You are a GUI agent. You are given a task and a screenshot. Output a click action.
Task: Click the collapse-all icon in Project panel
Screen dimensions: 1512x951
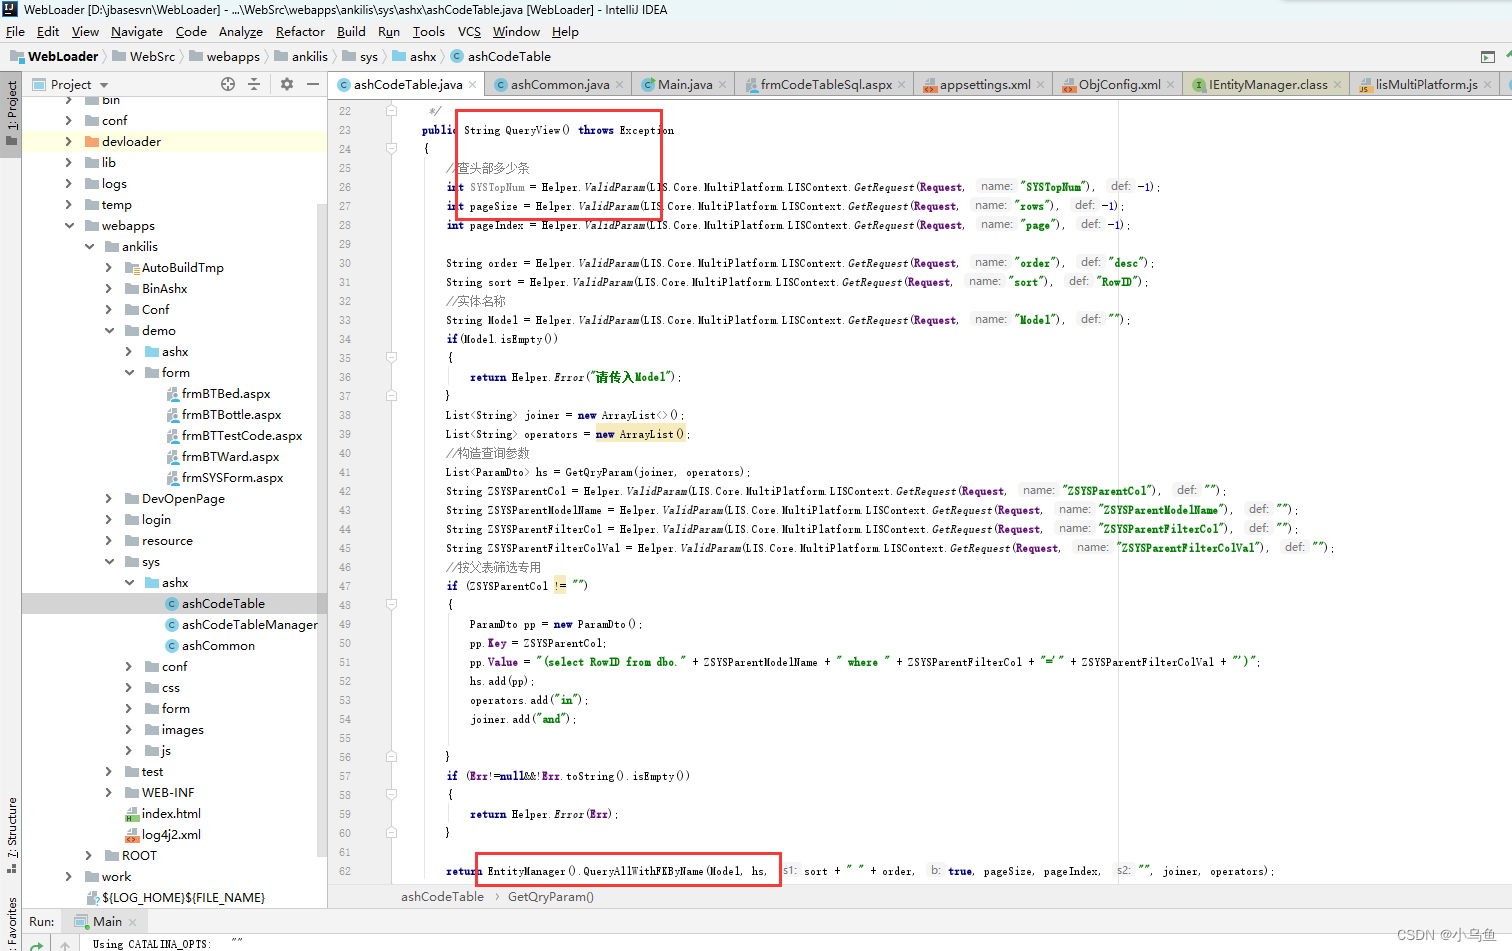(254, 84)
